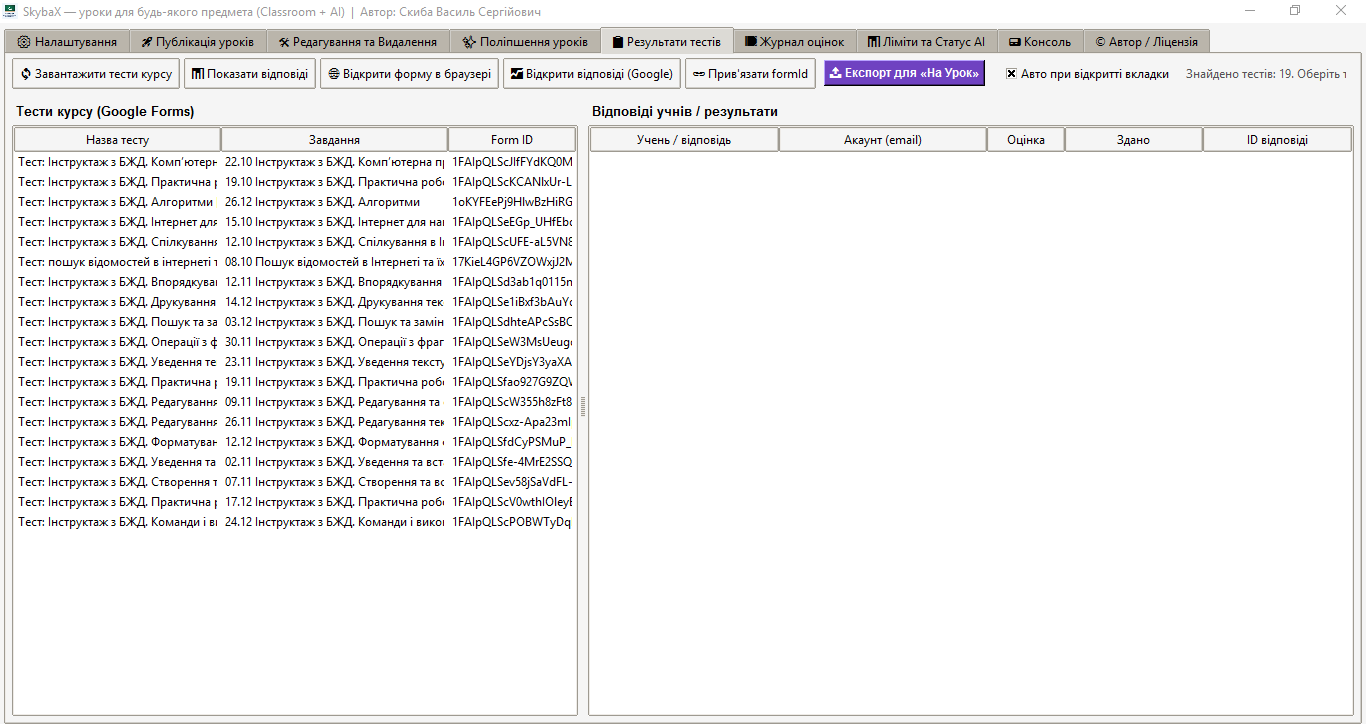Select the 08.10 Пошук відомостей в Інтернеті row
The width and height of the screenshot is (1366, 724).
point(295,262)
